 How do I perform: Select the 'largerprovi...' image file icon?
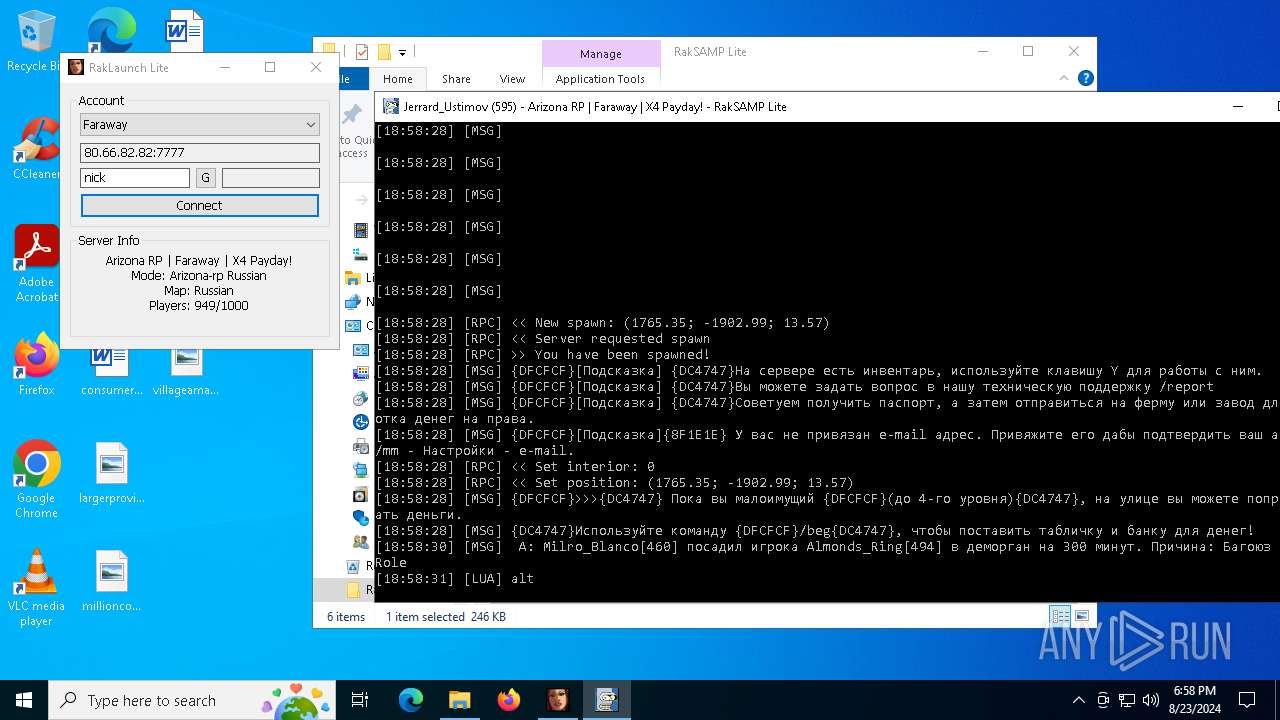click(x=111, y=473)
